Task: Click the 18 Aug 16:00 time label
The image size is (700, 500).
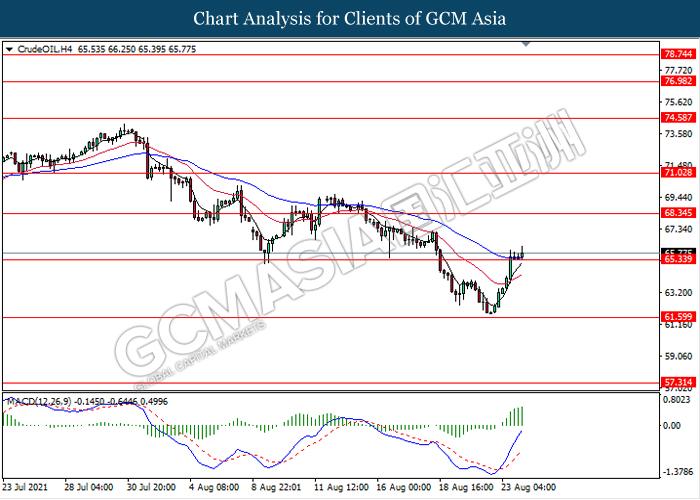Action: point(466,487)
